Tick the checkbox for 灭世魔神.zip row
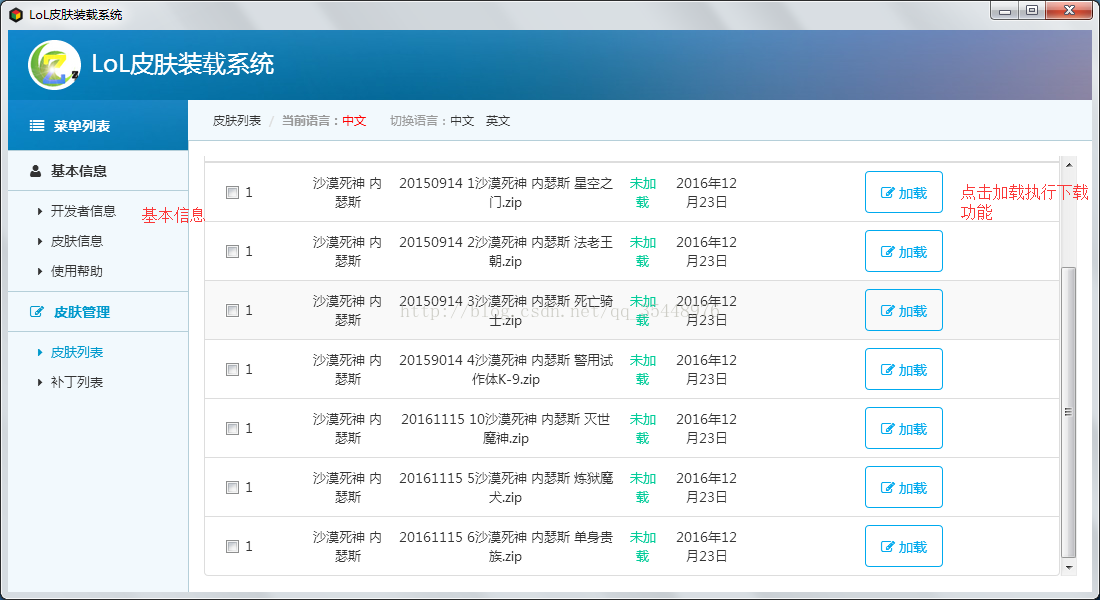The width and height of the screenshot is (1100, 600). [232, 428]
